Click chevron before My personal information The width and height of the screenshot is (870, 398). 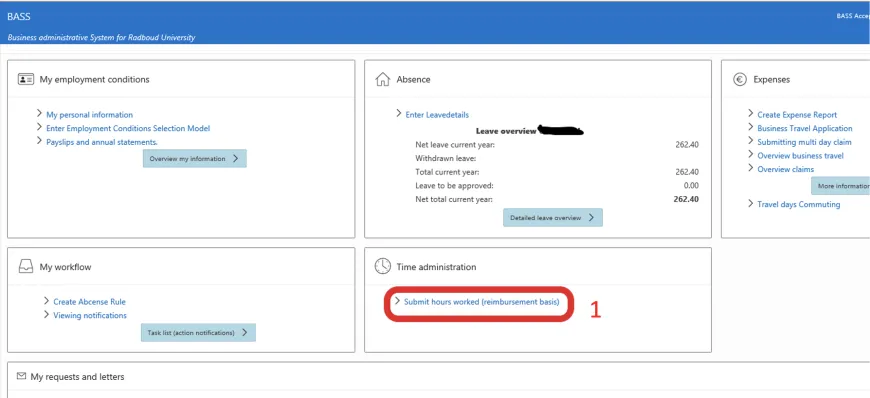coord(39,113)
